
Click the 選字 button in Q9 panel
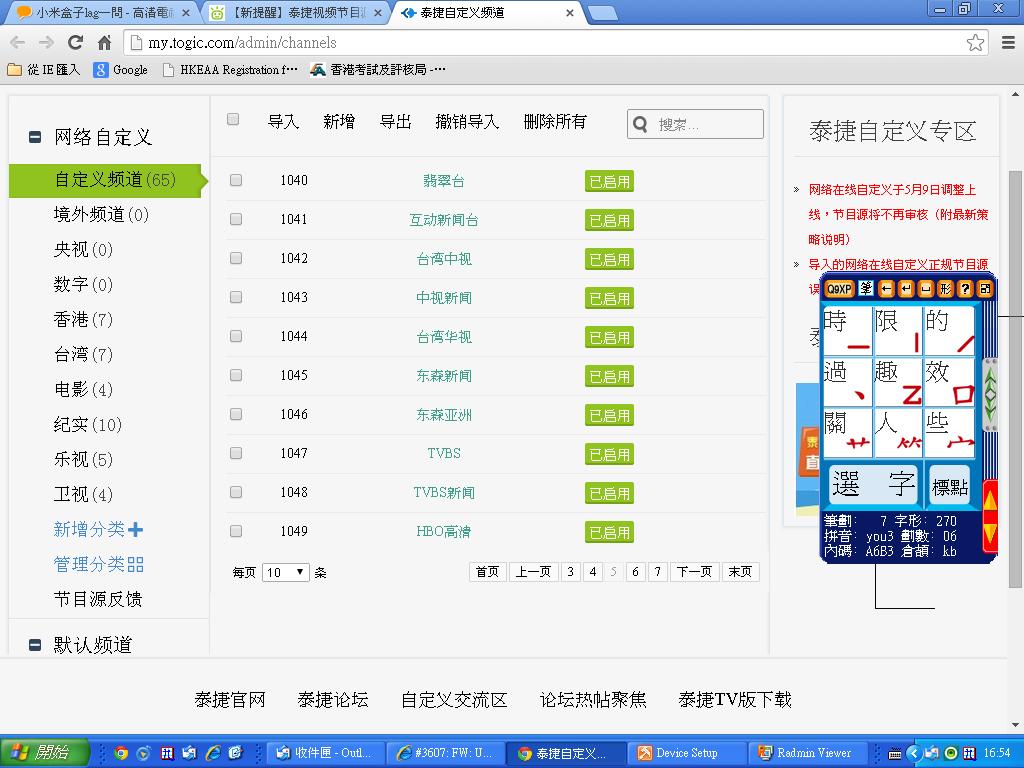click(873, 485)
